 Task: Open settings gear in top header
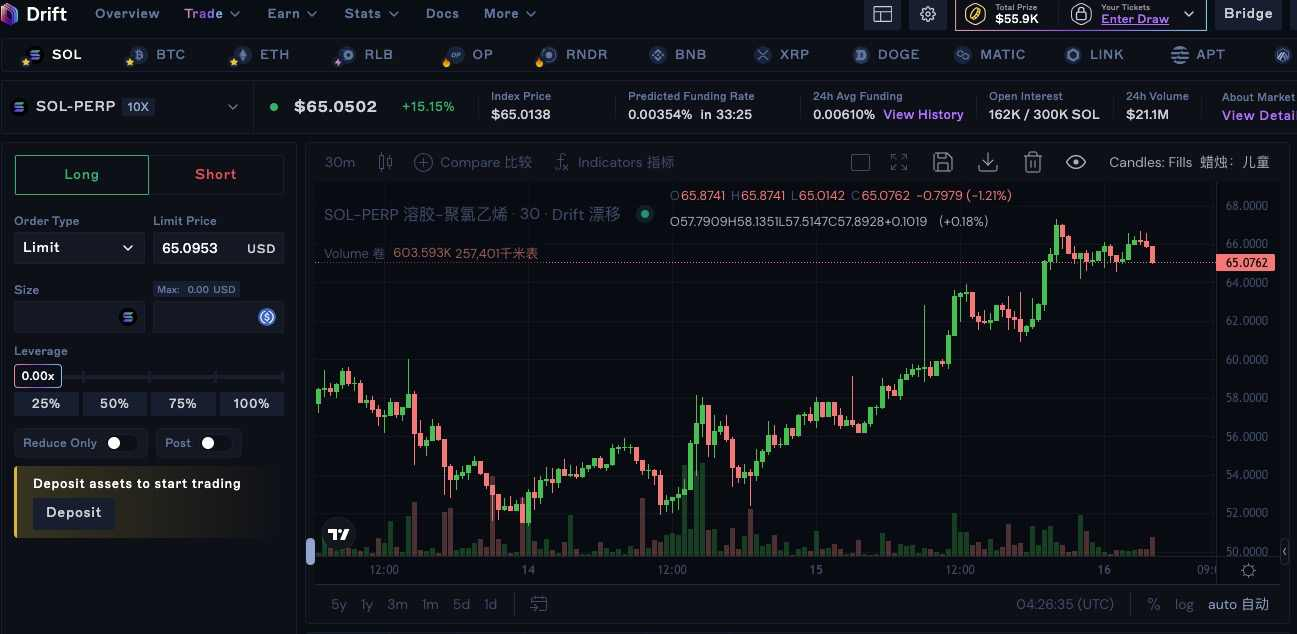(928, 14)
